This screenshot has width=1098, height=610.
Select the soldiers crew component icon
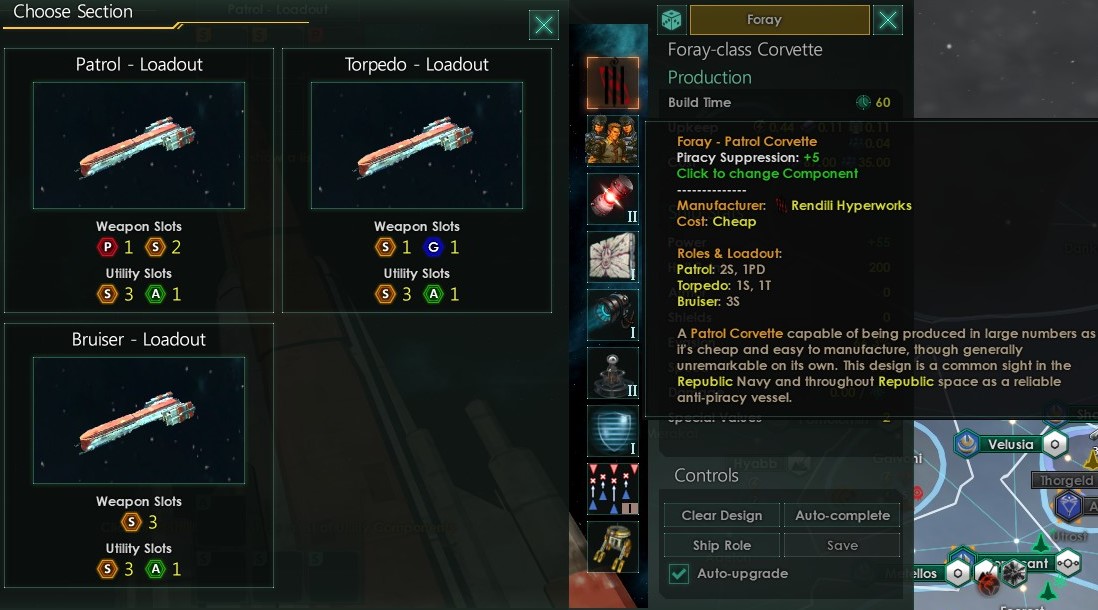(613, 141)
